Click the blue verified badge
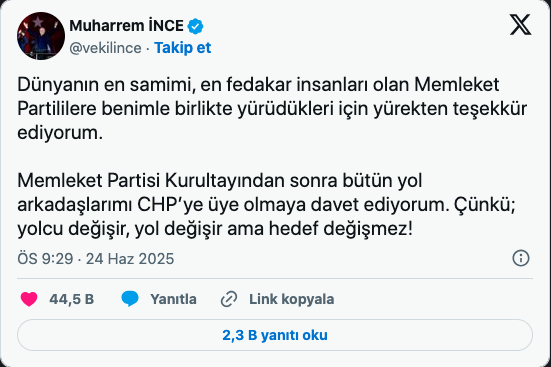Screen dimensions: 551x367 (x=195, y=26)
